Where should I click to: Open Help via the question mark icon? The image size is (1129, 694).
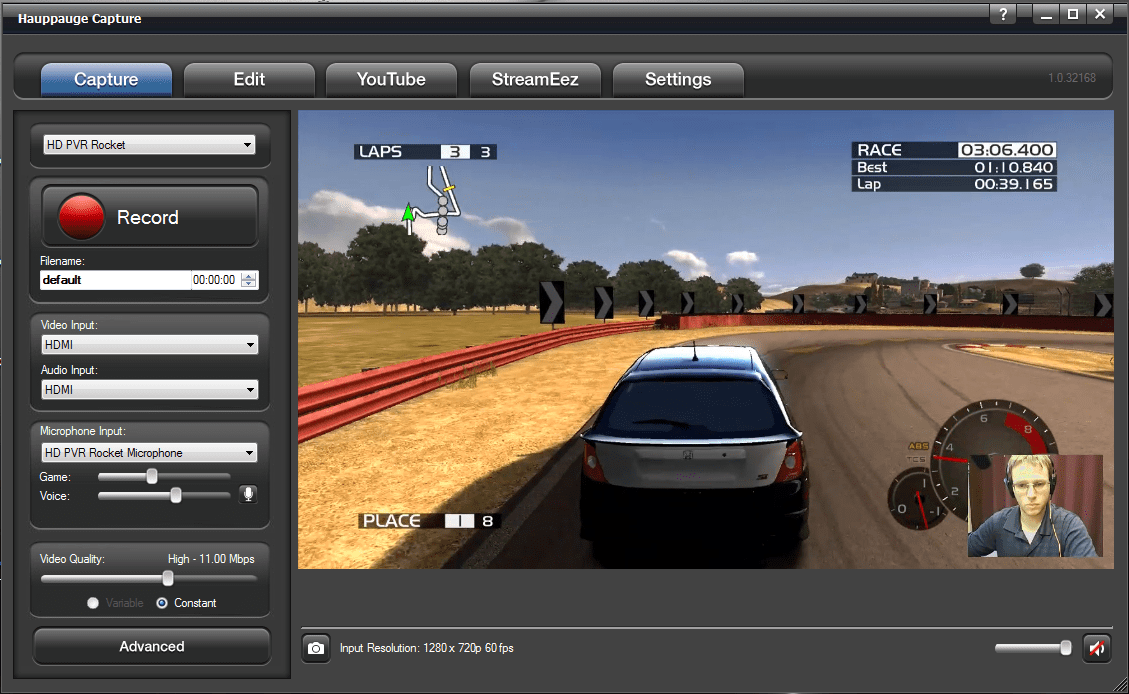pos(1002,14)
